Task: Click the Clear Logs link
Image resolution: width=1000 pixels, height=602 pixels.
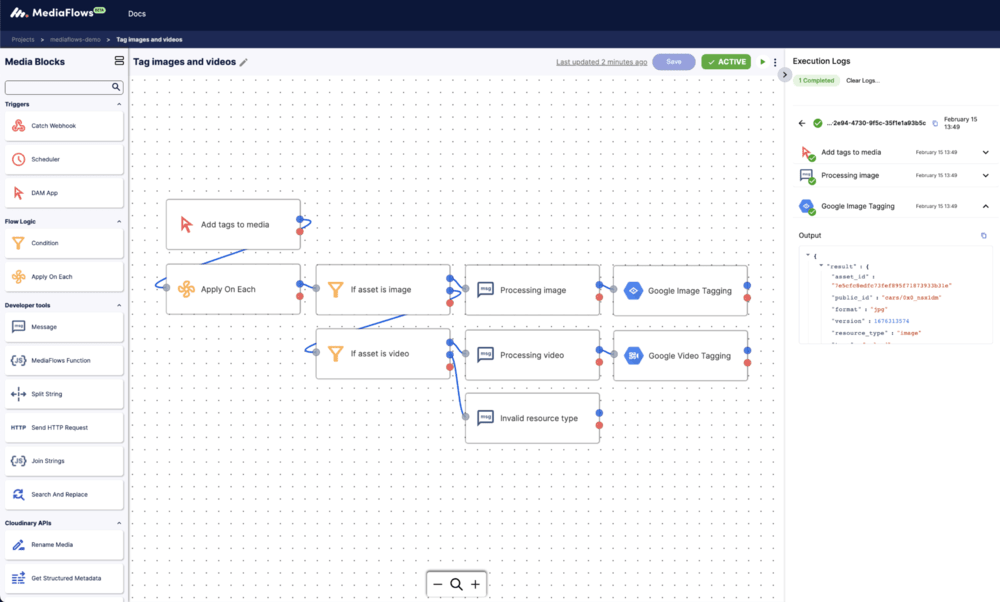Action: [863, 80]
